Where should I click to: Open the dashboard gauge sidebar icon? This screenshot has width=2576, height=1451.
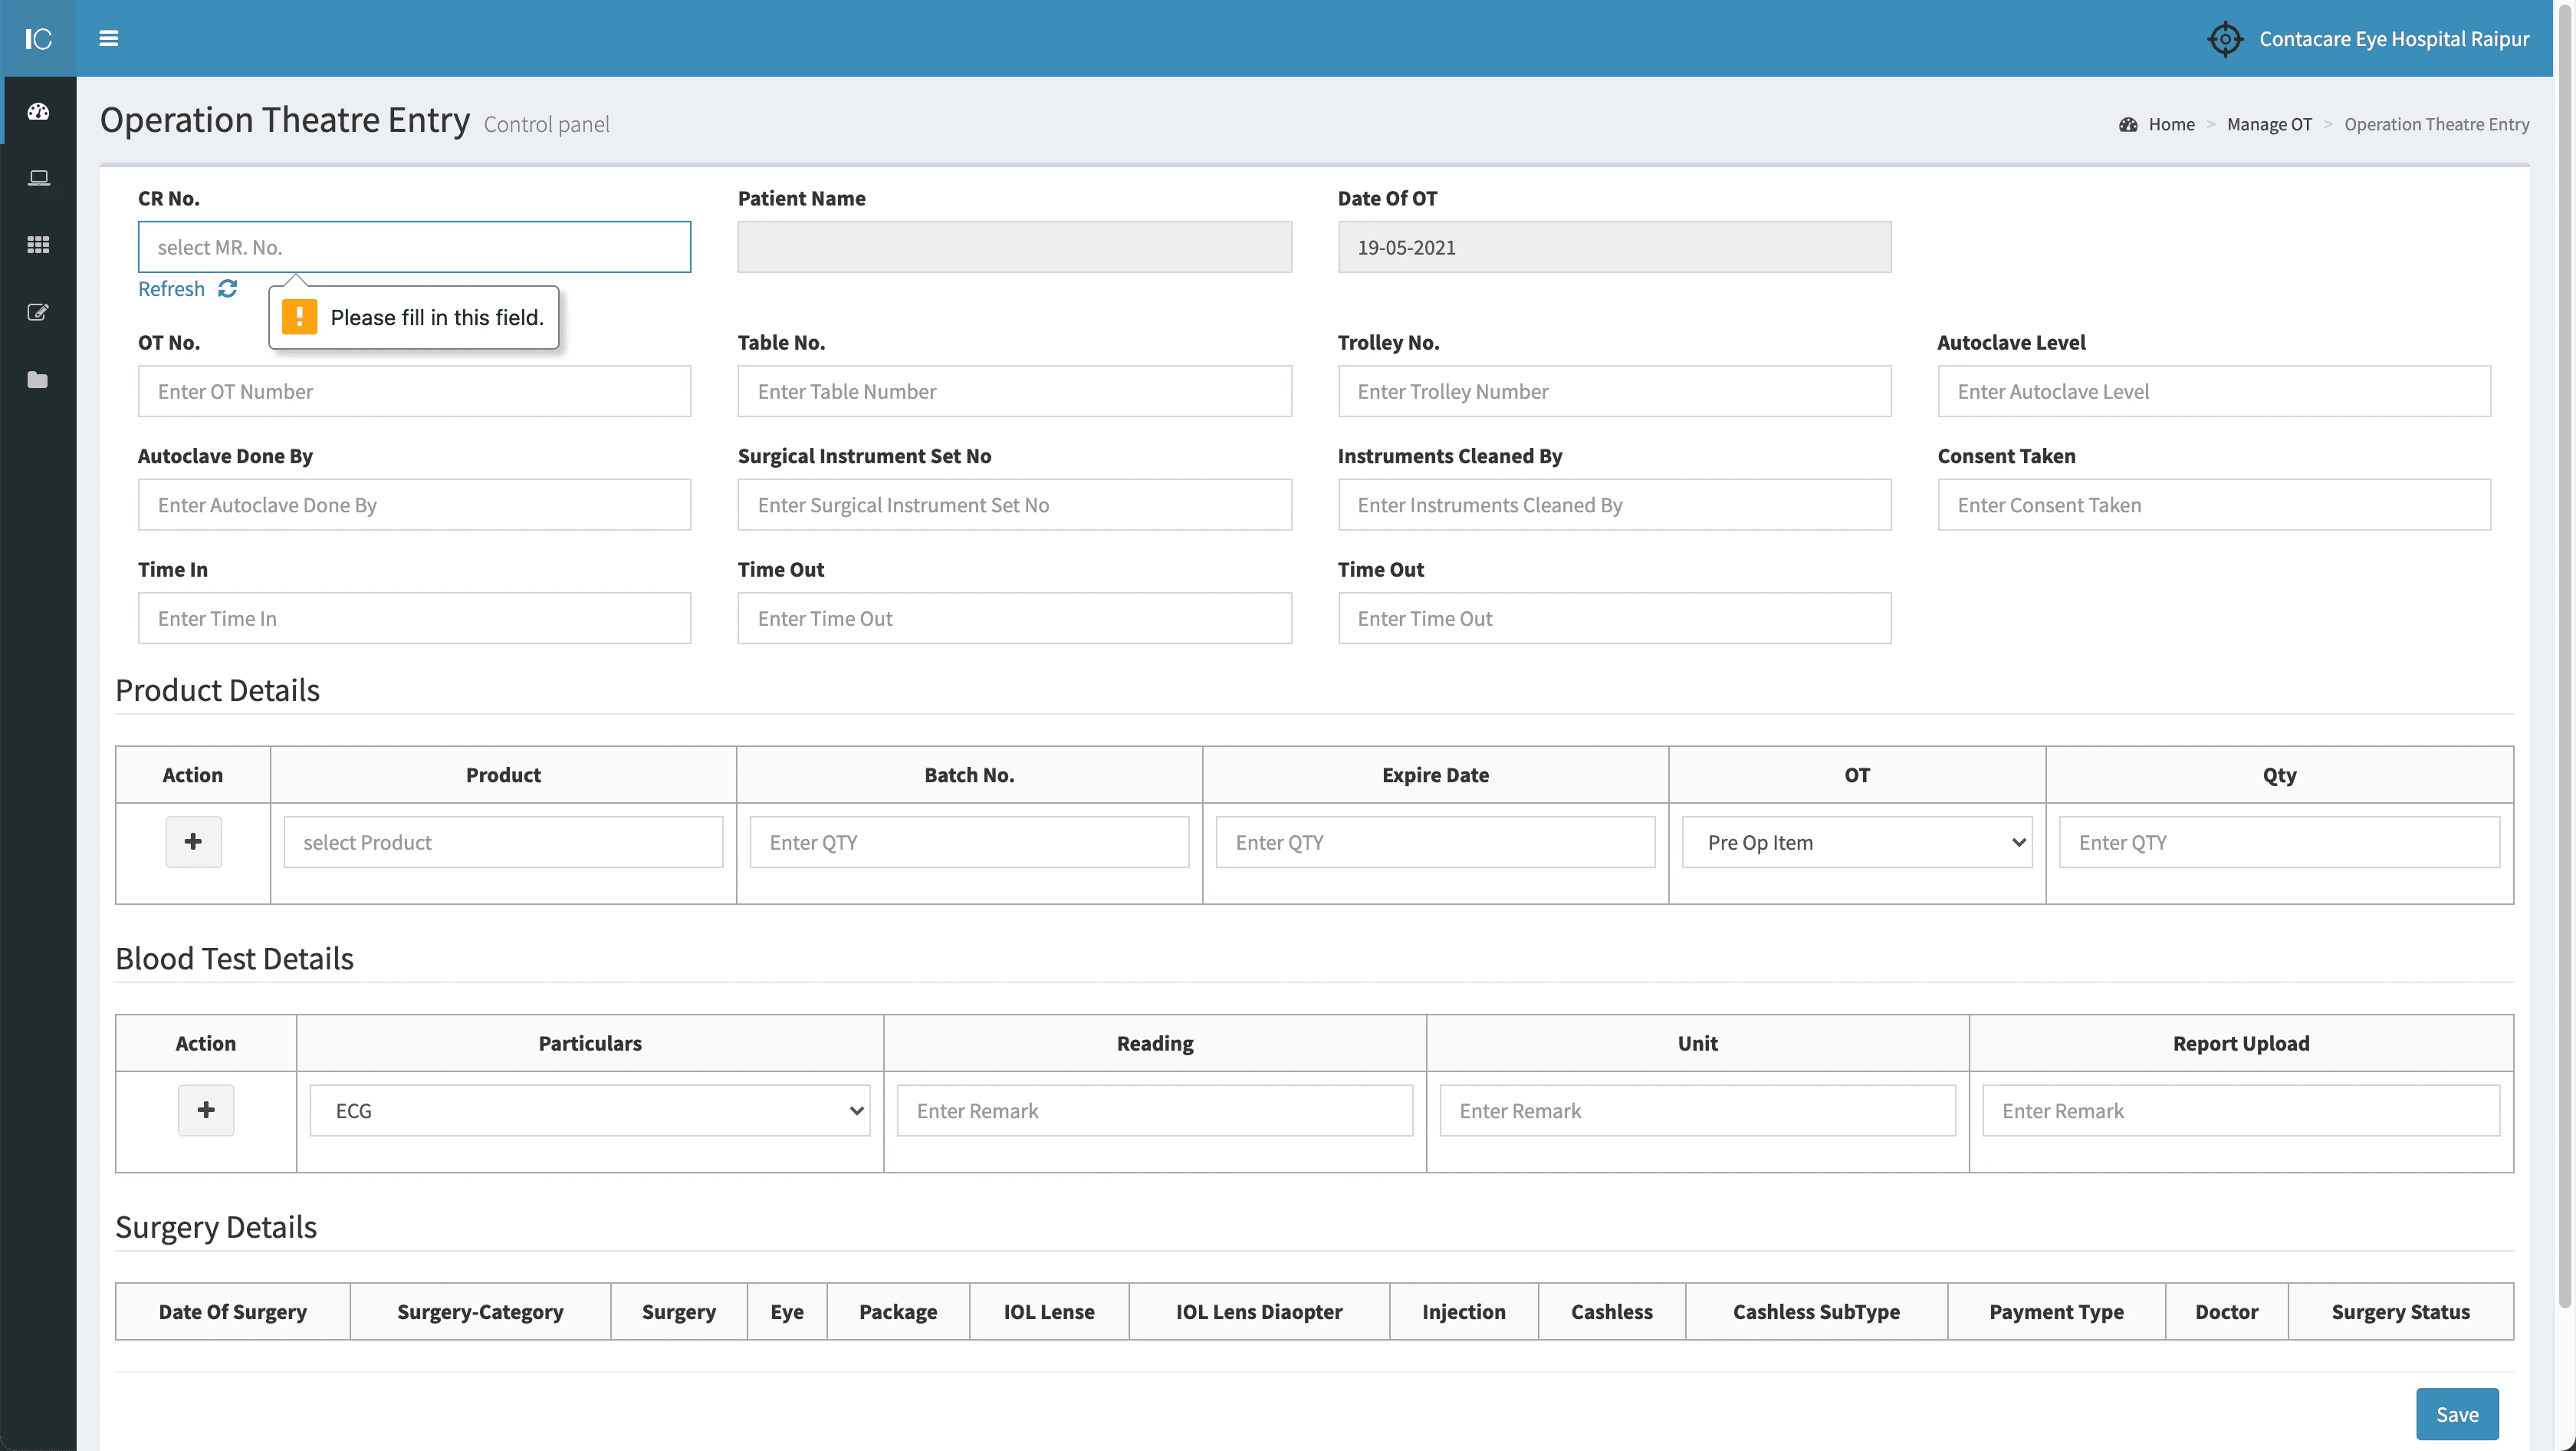(x=38, y=111)
